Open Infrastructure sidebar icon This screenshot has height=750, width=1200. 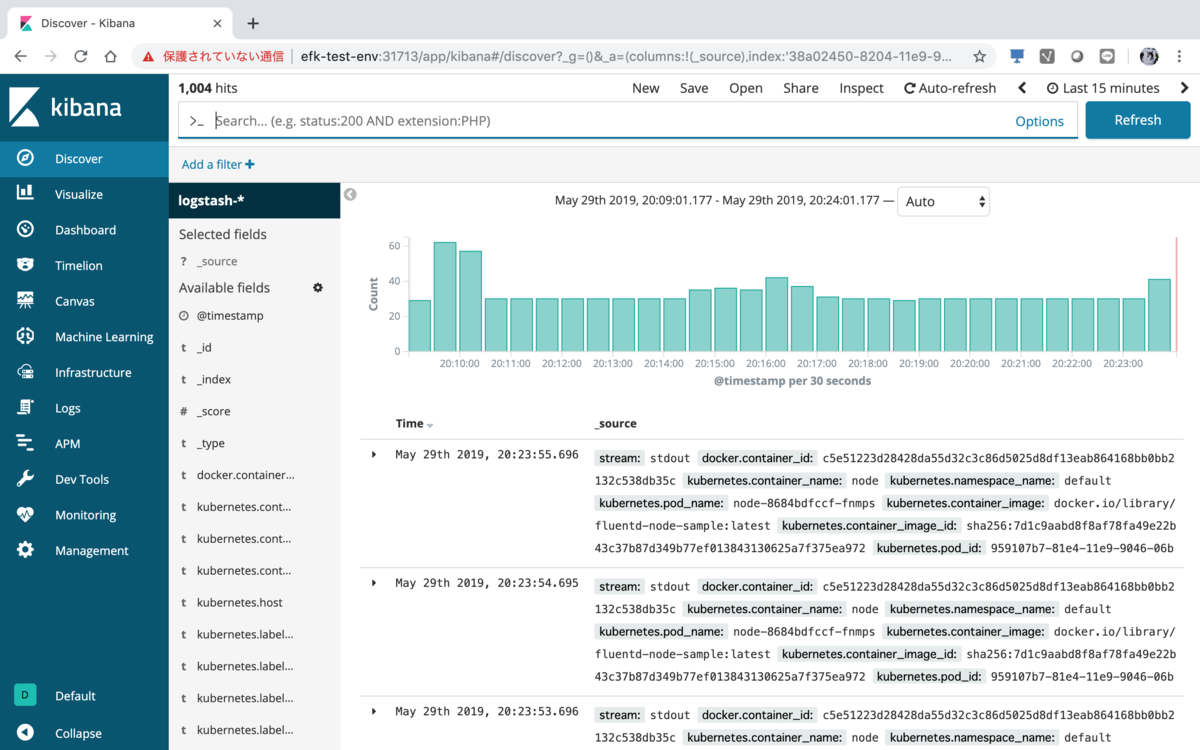coord(26,372)
